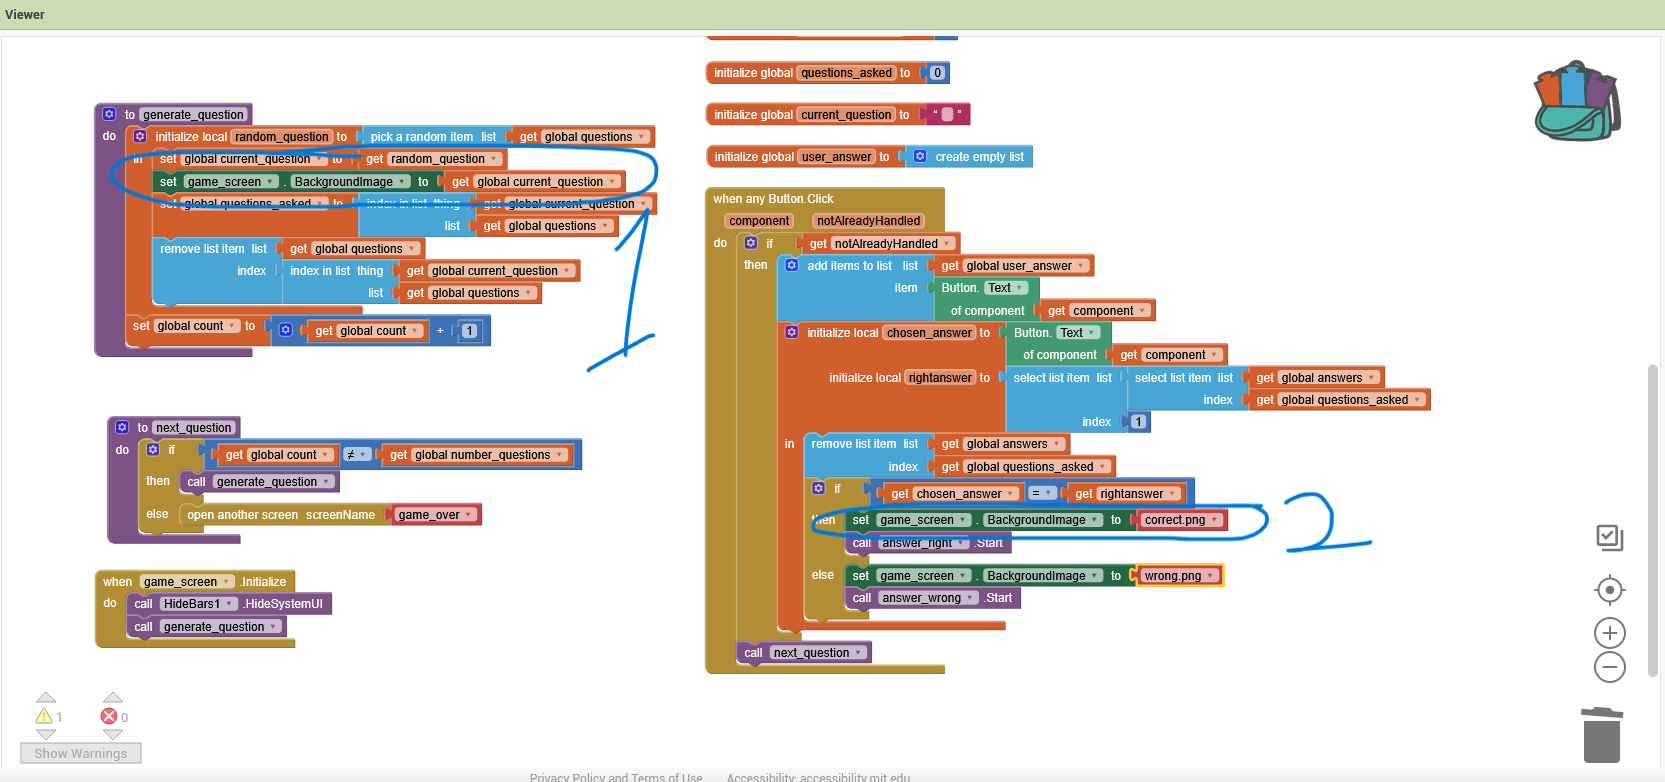
Task: Open the wrong.png asset dropdown
Action: [1211, 576]
